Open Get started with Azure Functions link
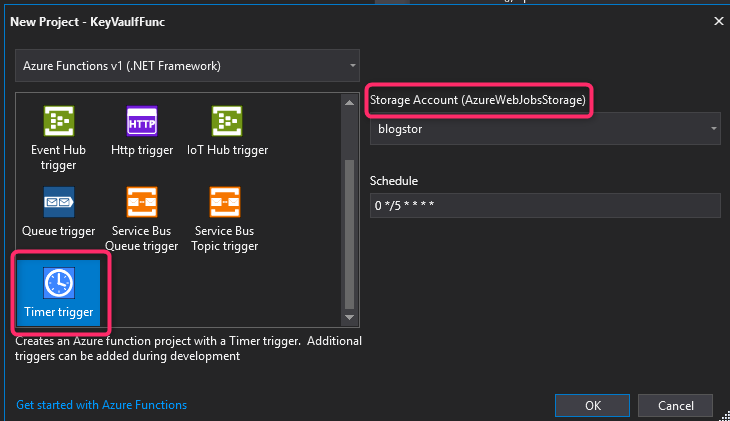 point(101,405)
